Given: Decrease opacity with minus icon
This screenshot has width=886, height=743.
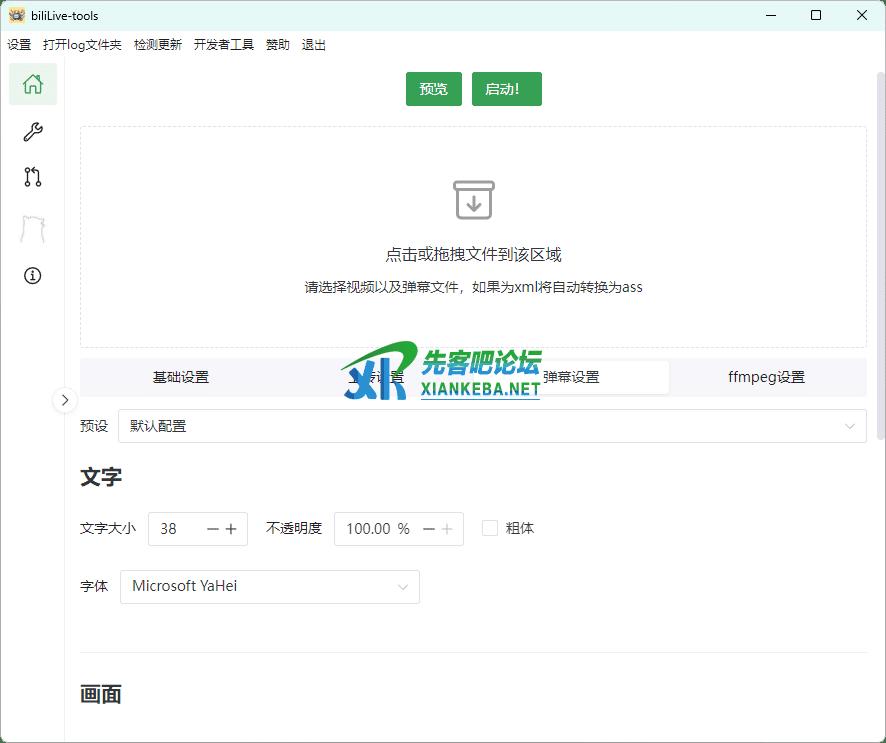Looking at the screenshot, I should tap(429, 529).
